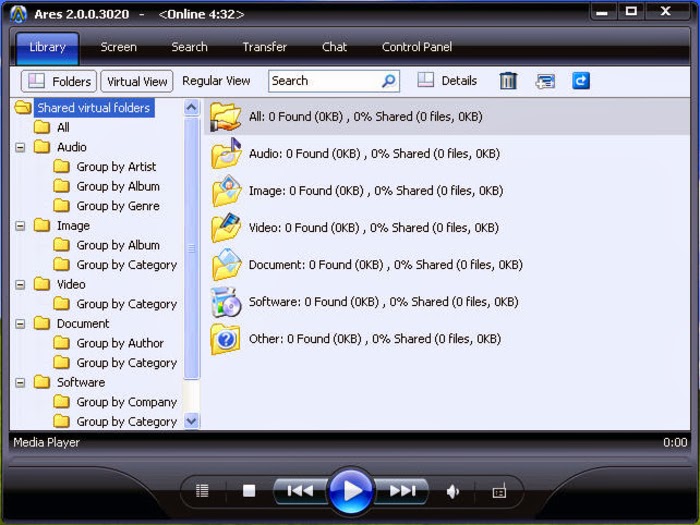Viewport: 700px width, 525px height.
Task: Select the Video folder film icon in list
Action: coord(226,228)
